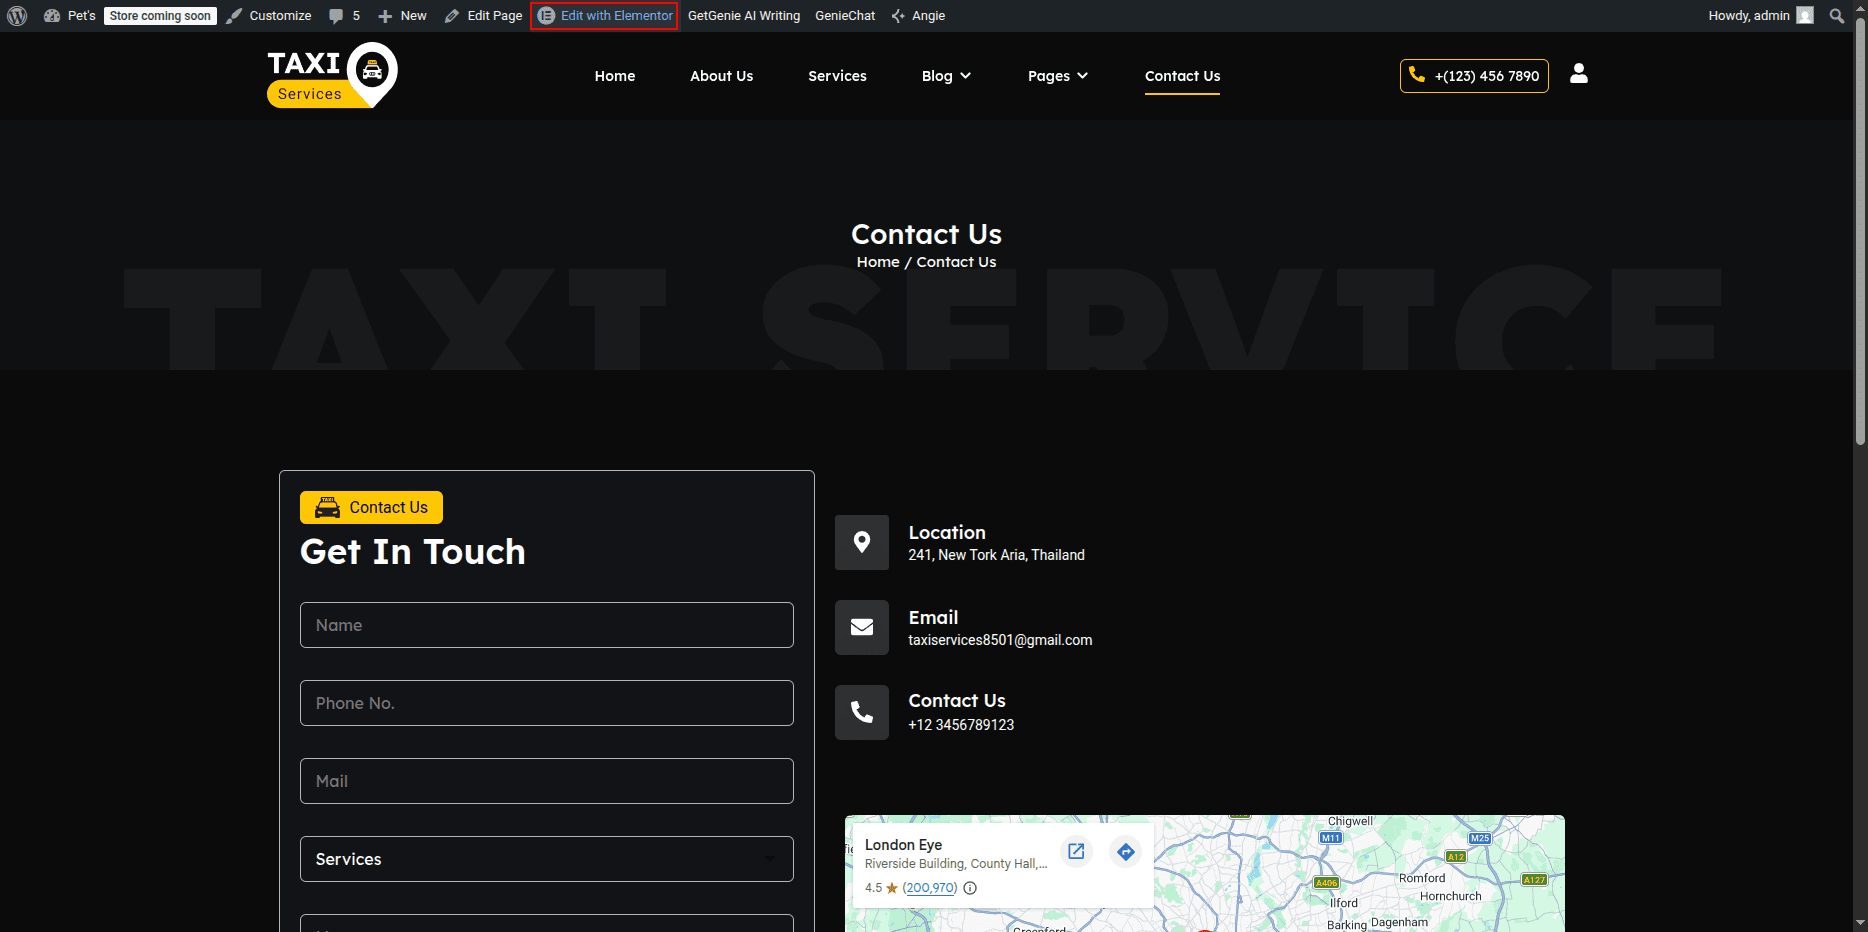Open GetGenie AI Writing
This screenshot has height=932, width=1868.
click(x=744, y=16)
